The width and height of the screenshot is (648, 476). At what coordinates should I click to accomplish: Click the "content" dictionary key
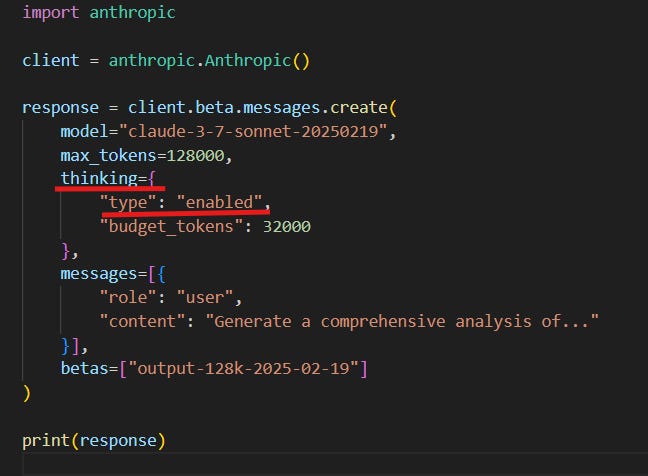[x=142, y=321]
